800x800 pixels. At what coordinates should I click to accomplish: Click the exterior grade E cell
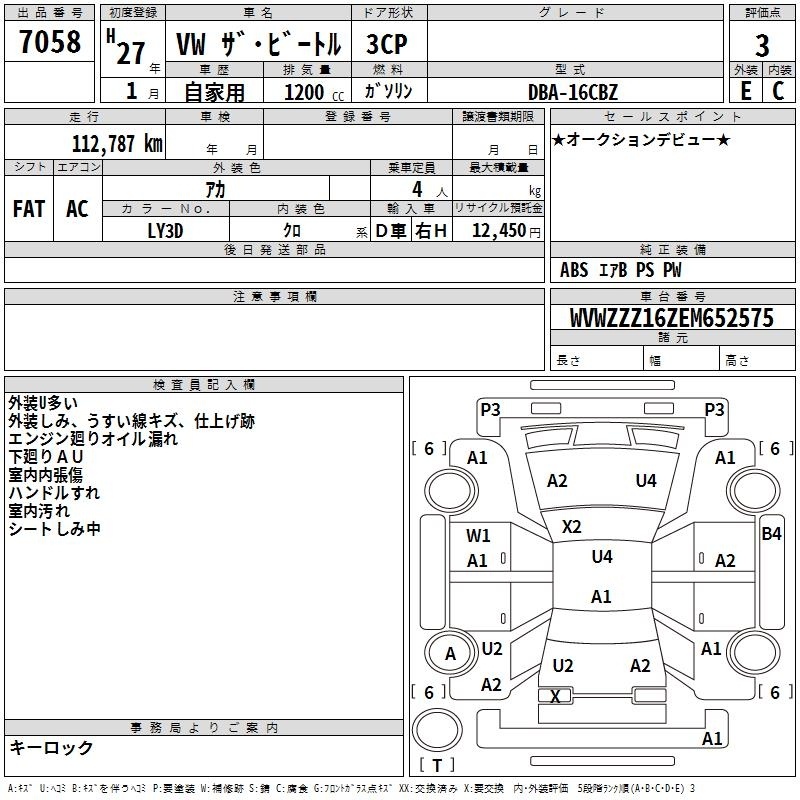[x=745, y=90]
